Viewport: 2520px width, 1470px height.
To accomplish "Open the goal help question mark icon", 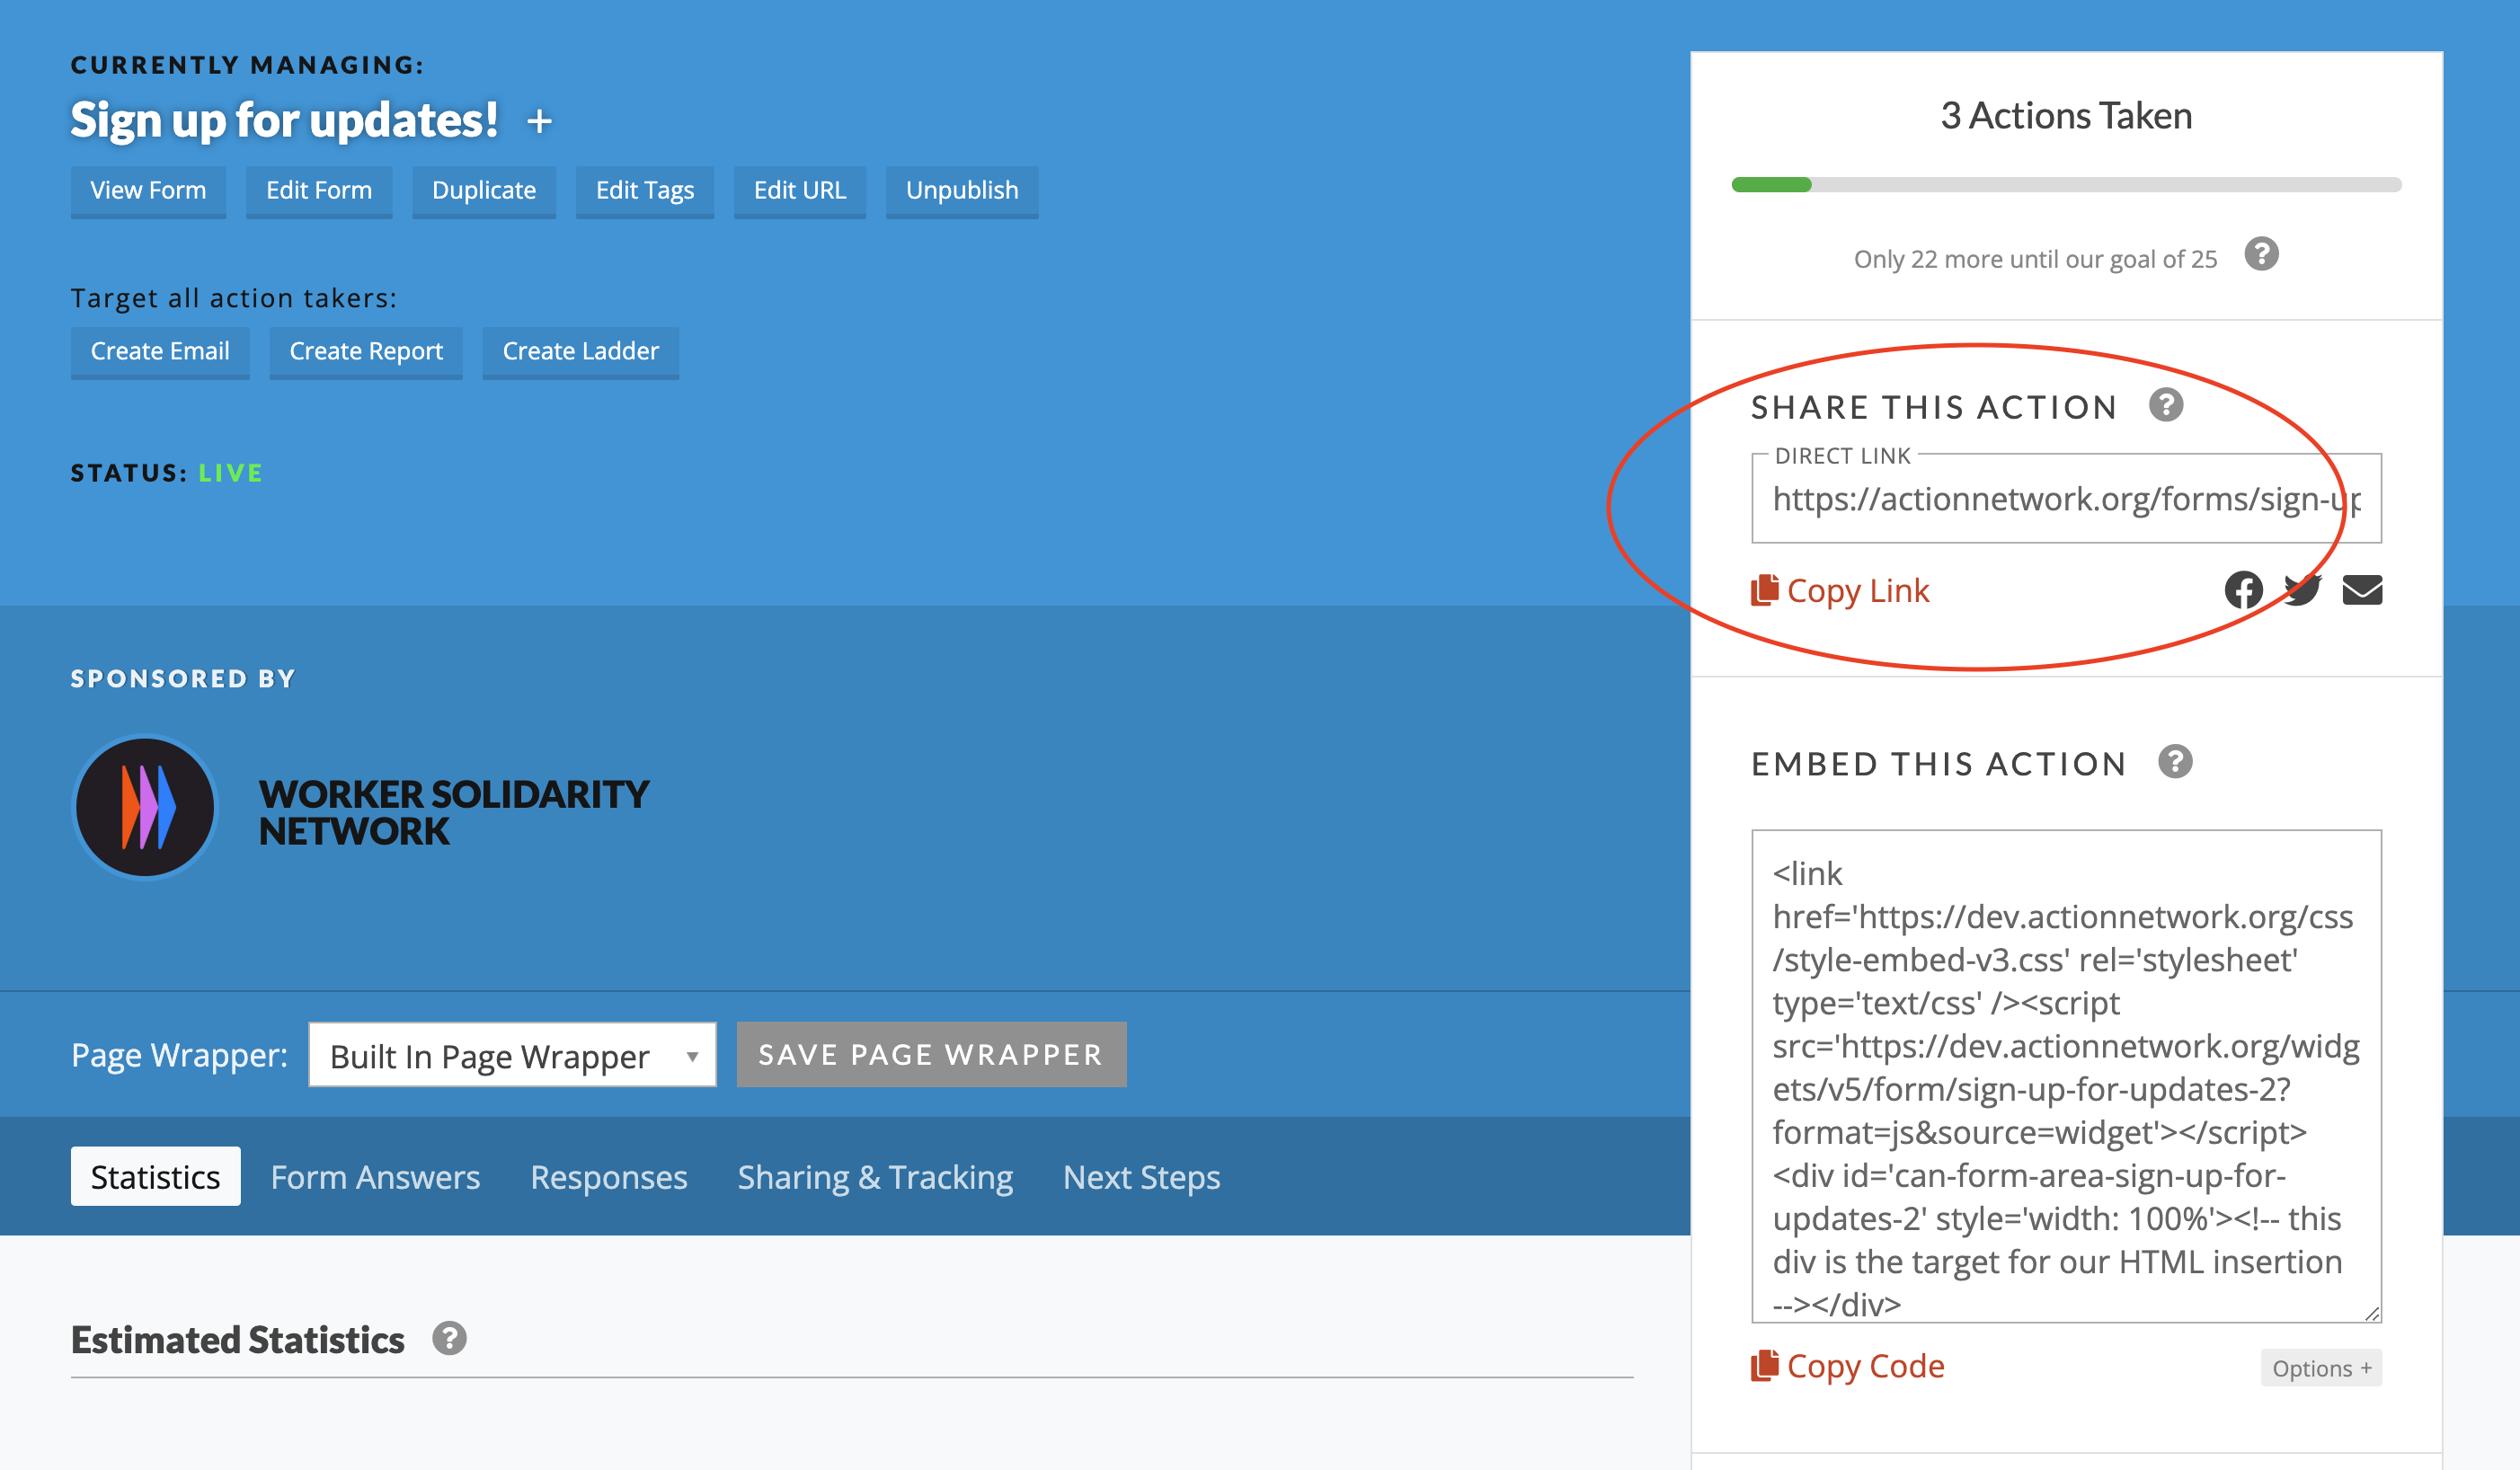I will [x=2261, y=254].
